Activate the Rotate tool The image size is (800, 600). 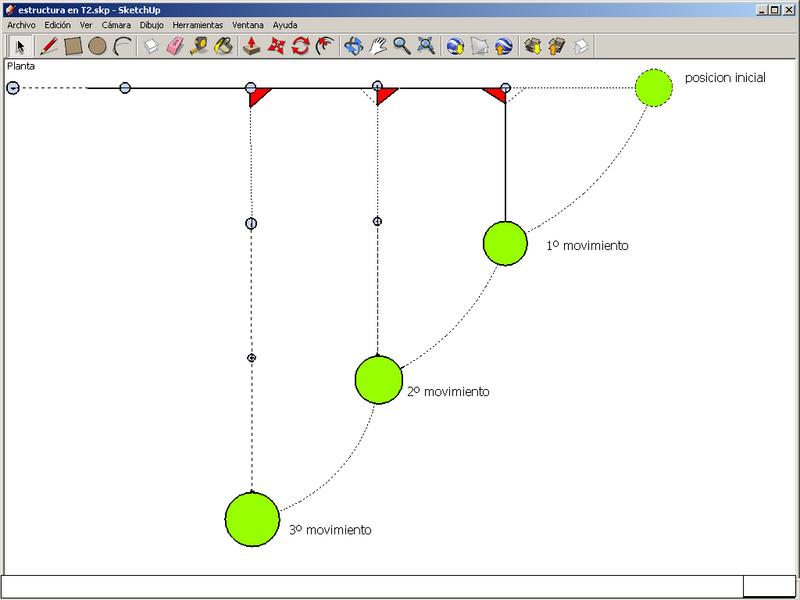tap(301, 46)
